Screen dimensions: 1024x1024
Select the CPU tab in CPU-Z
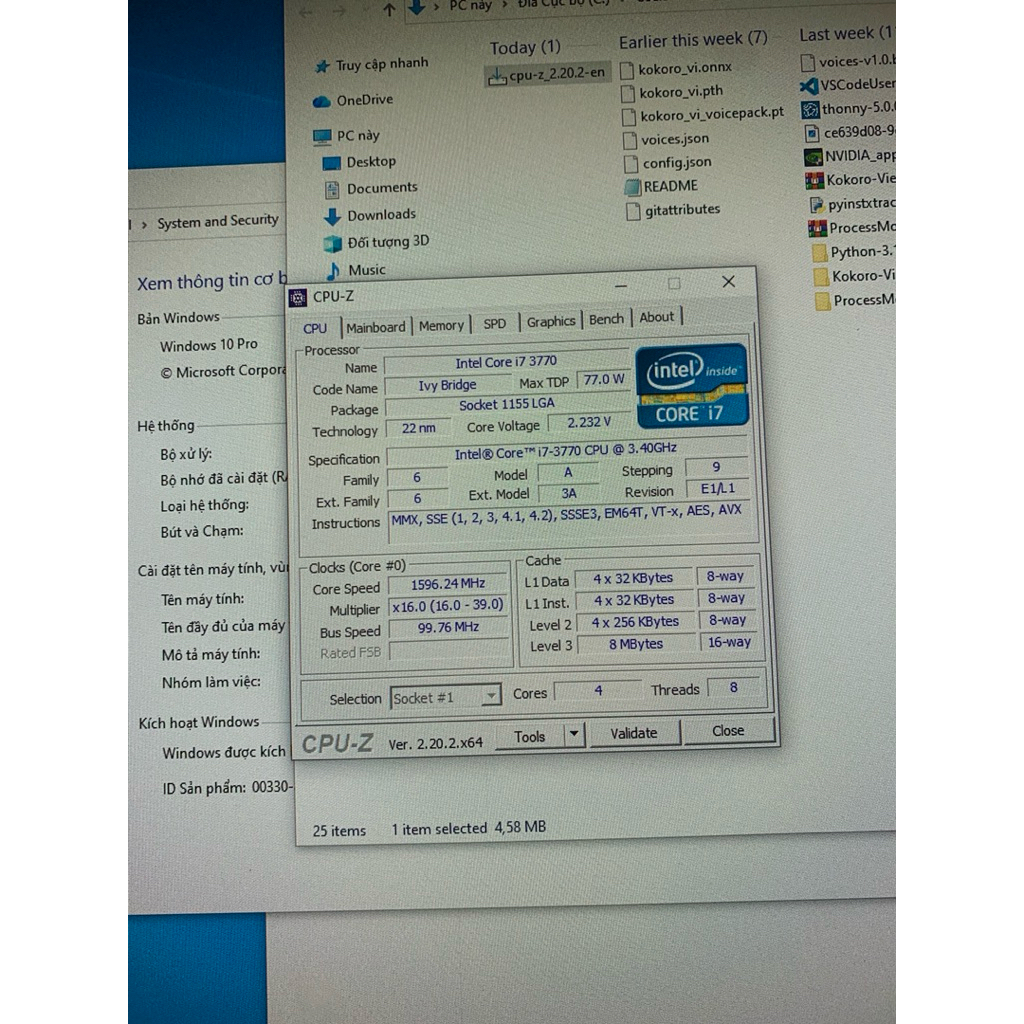pos(315,328)
